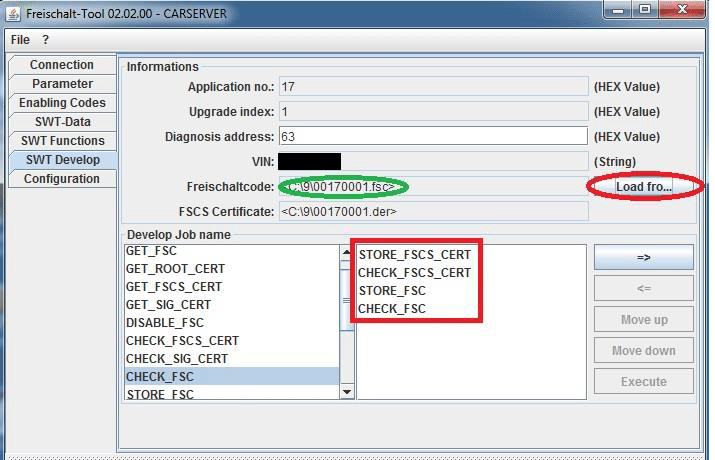Viewport: 715px width, 460px height.
Task: Open the File menu
Action: click(20, 40)
